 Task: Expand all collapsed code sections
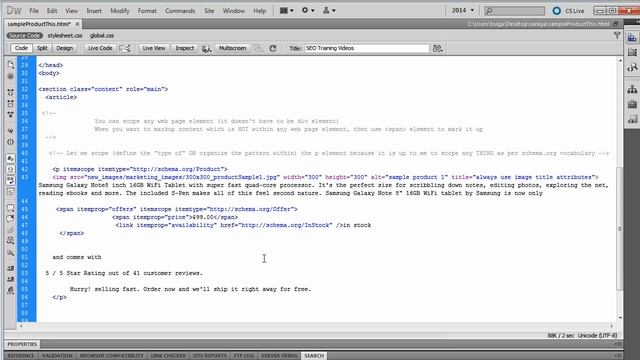11,115
